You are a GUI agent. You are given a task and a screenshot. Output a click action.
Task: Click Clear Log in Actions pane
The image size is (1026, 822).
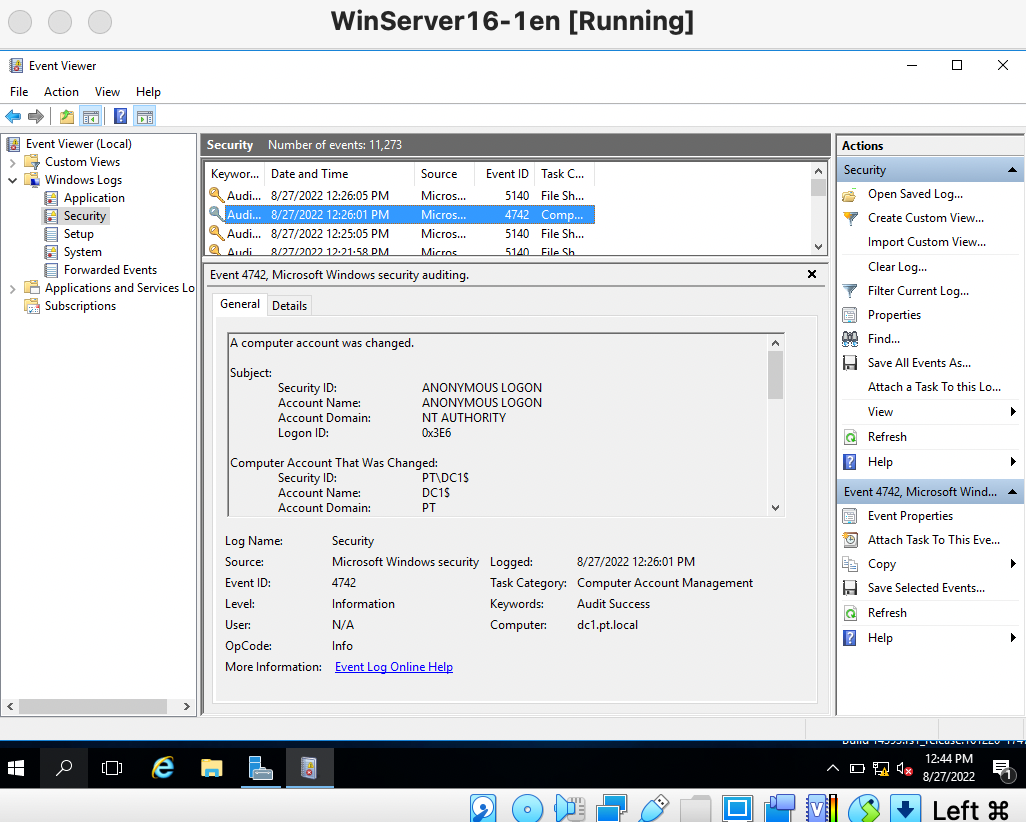point(897,267)
